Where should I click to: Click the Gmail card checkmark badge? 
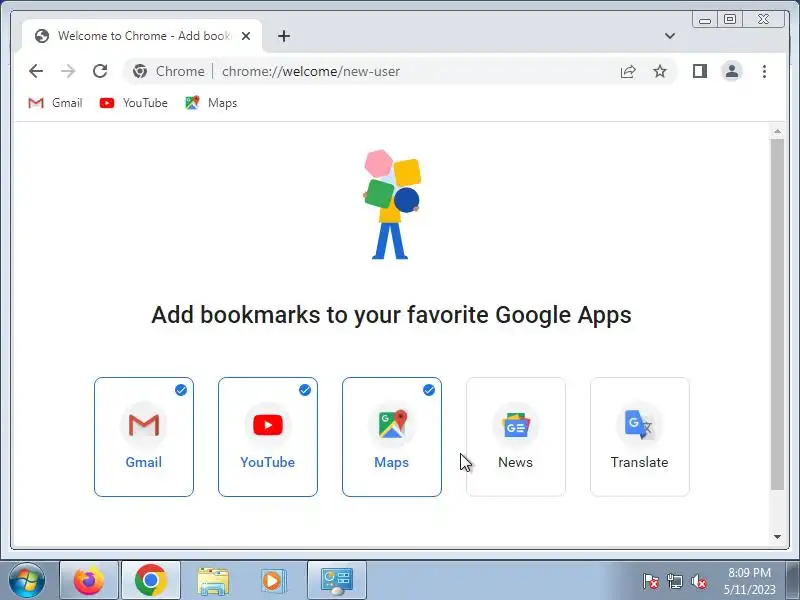click(x=181, y=390)
